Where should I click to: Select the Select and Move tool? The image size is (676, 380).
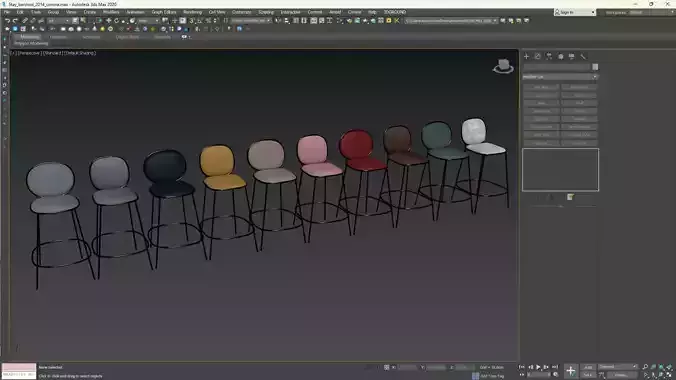coord(108,20)
